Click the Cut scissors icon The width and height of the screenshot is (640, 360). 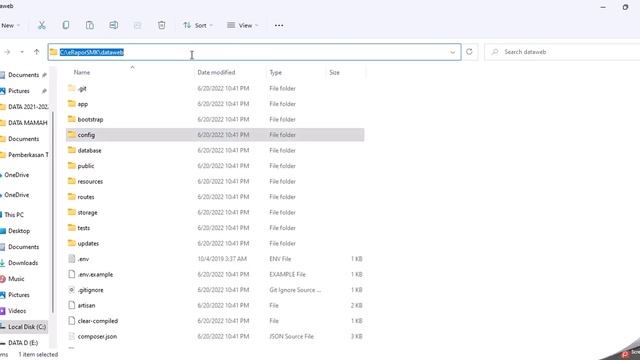[42, 25]
